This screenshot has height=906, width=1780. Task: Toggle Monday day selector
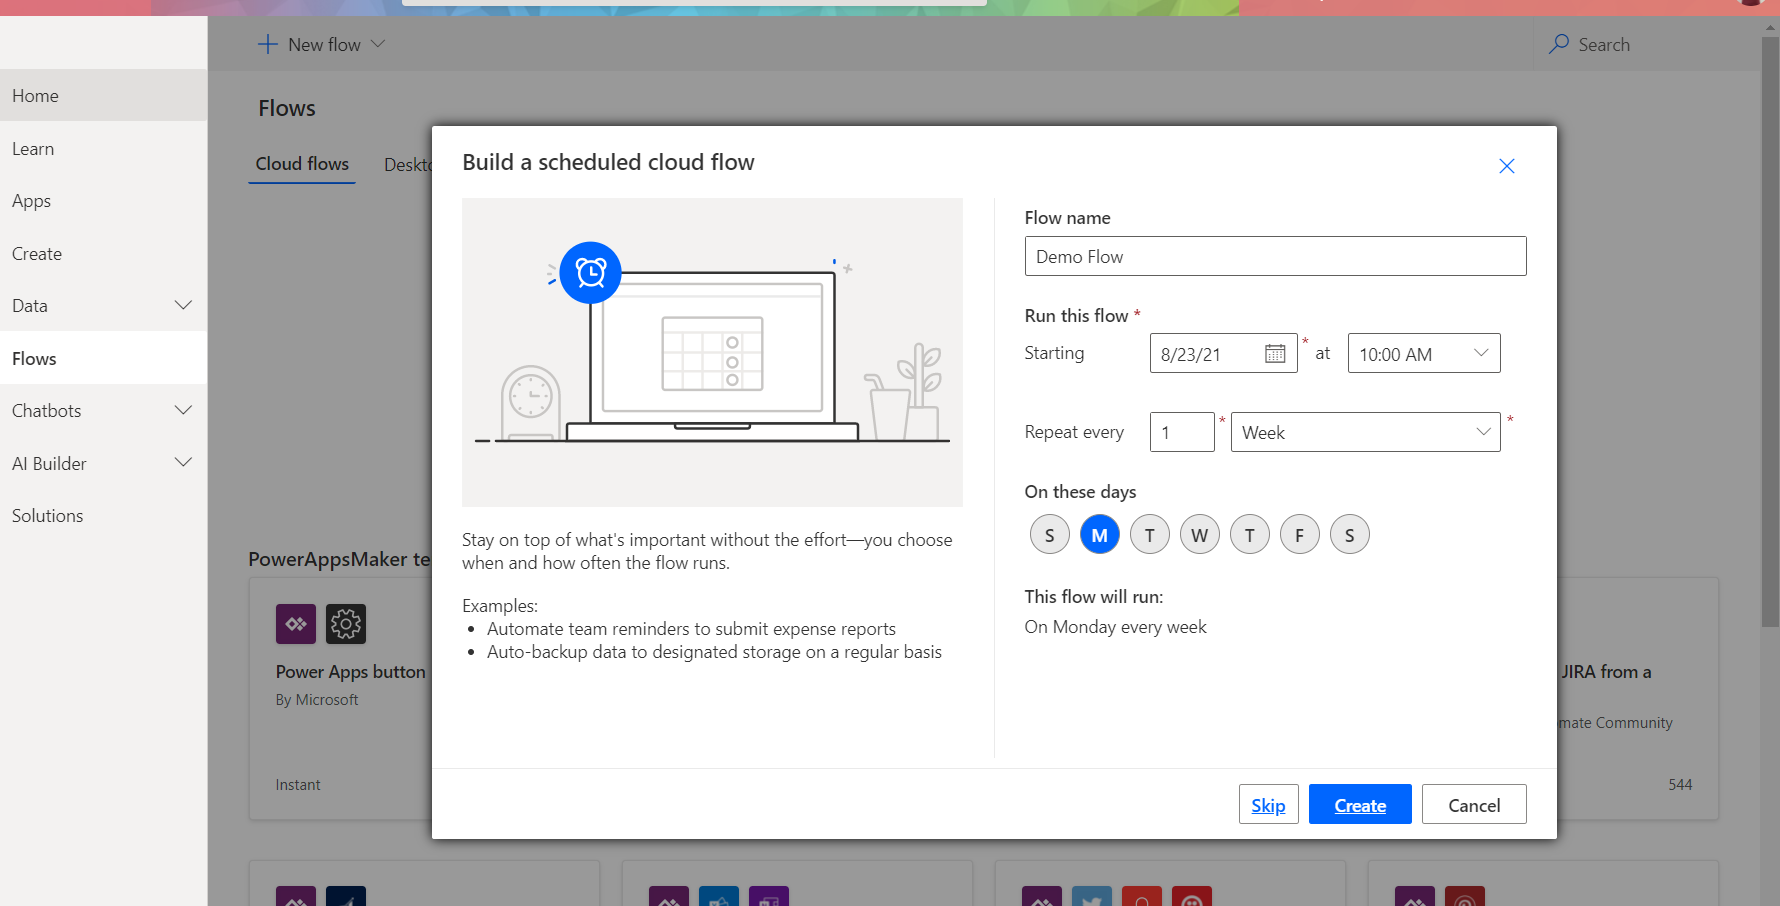coord(1099,535)
